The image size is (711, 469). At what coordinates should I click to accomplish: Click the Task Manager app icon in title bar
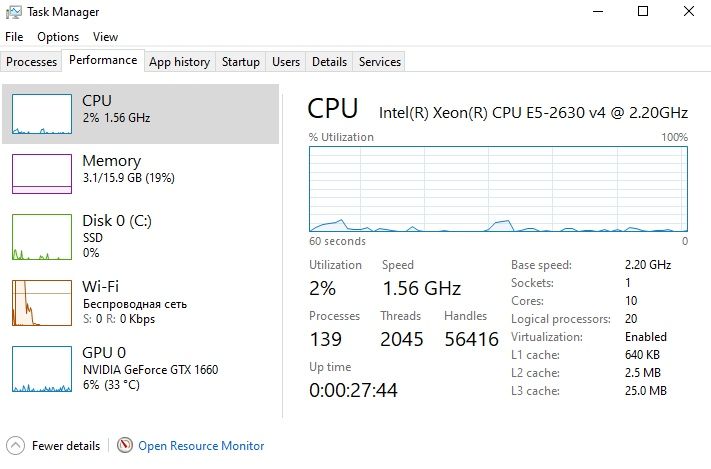click(x=13, y=12)
